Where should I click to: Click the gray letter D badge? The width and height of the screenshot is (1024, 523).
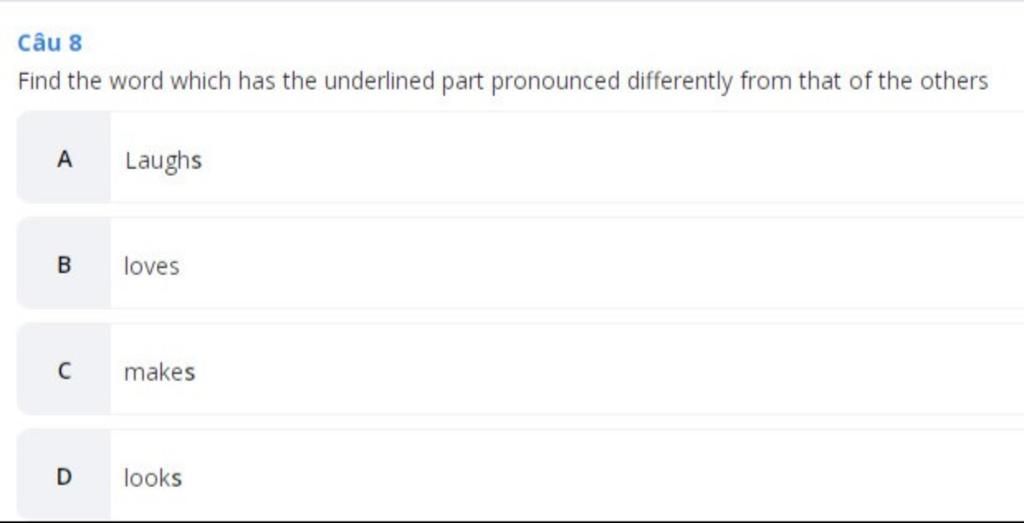coord(64,475)
